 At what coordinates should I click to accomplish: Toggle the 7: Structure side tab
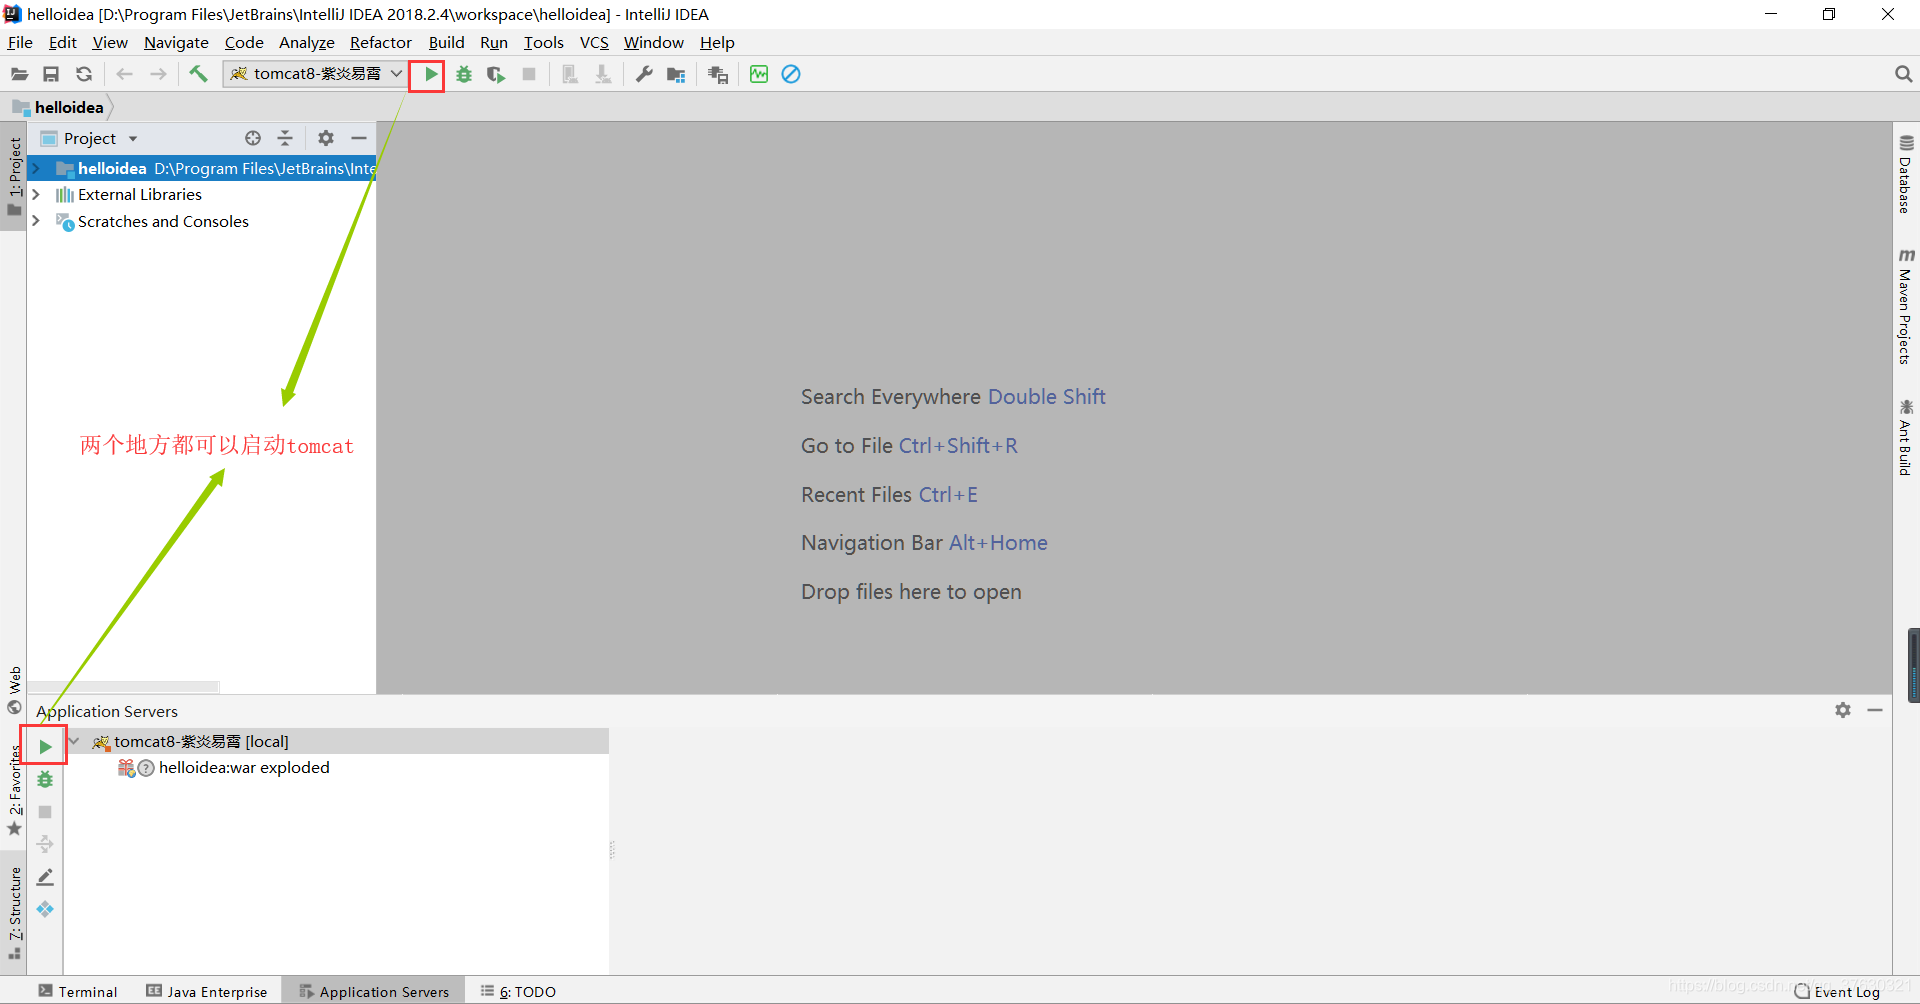point(14,912)
